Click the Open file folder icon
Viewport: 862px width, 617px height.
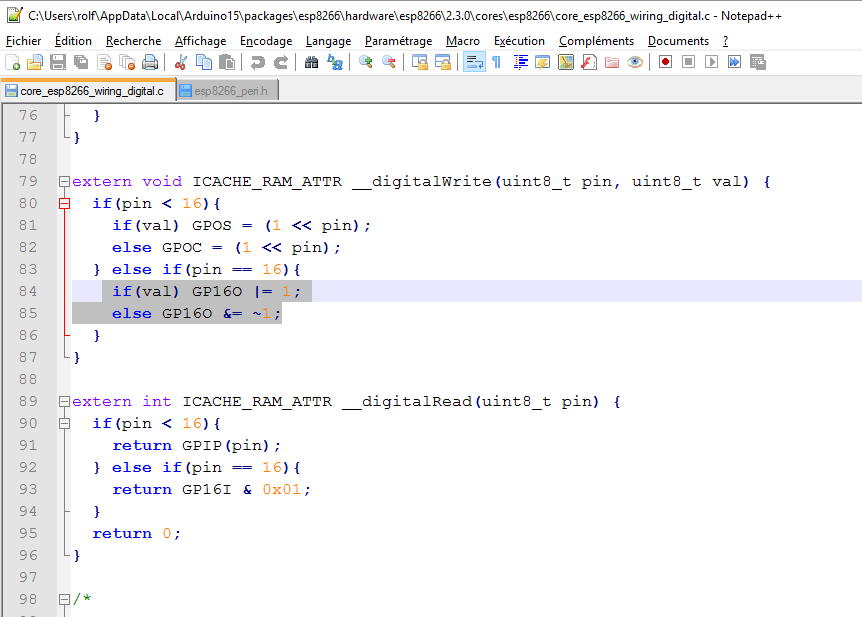[x=35, y=62]
